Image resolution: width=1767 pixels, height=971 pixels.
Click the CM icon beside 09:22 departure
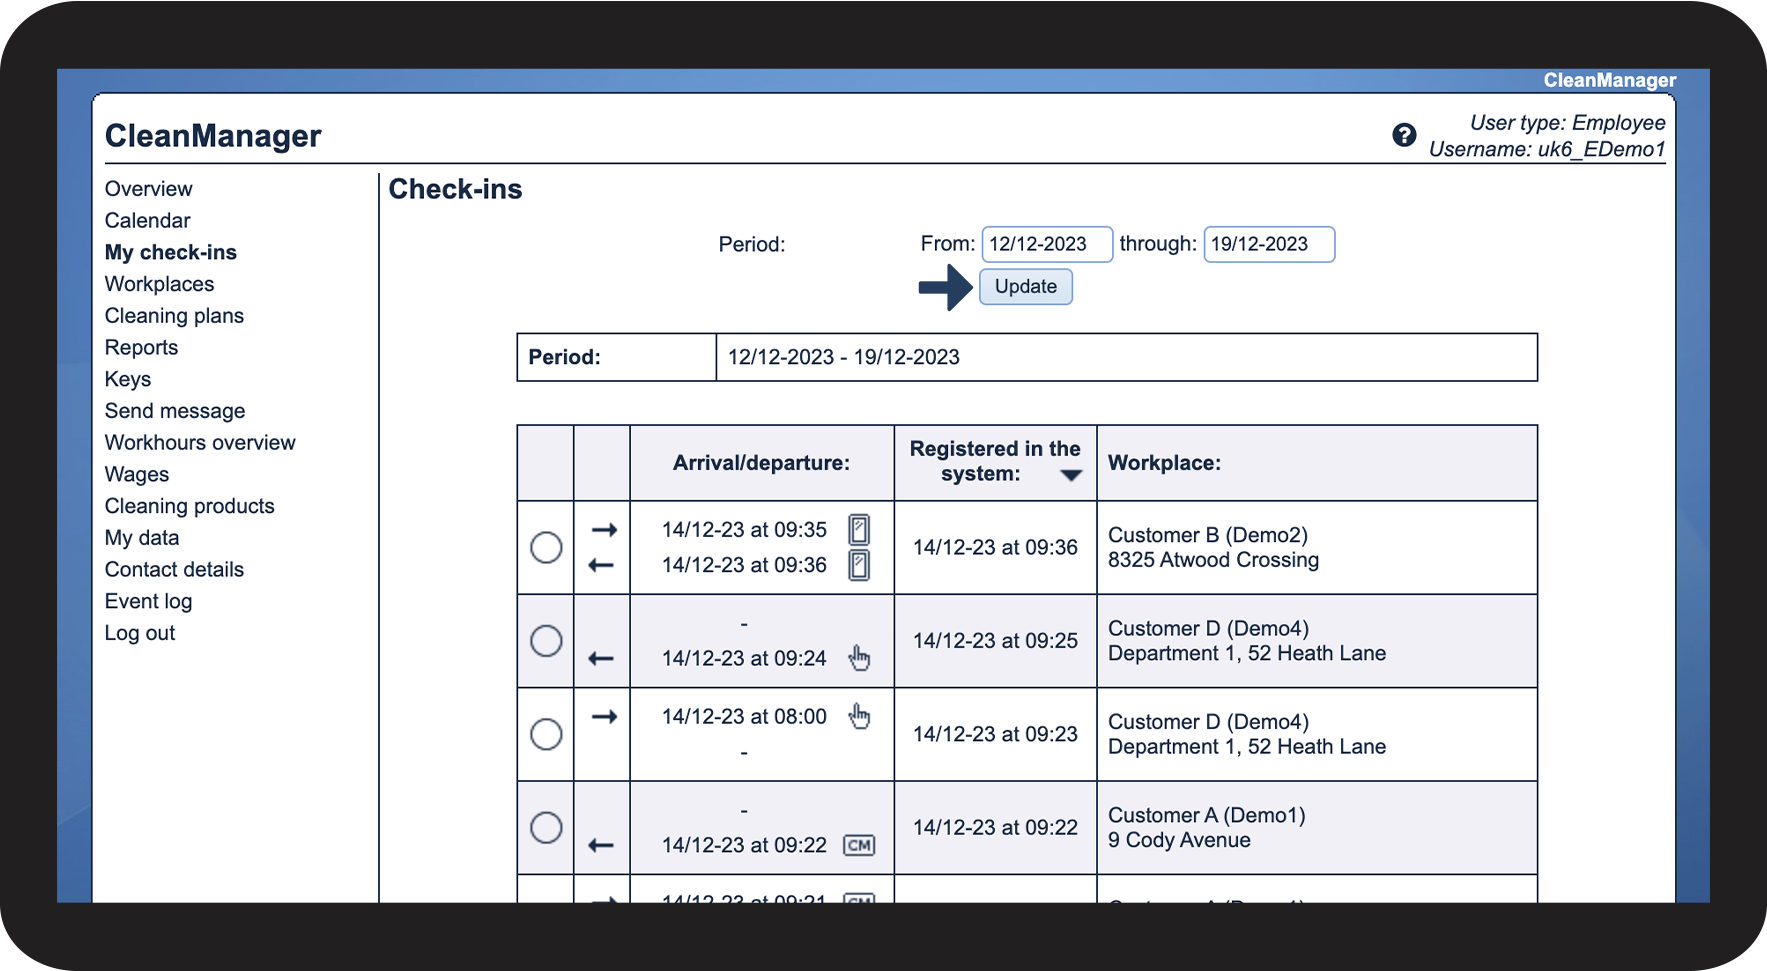pos(859,845)
